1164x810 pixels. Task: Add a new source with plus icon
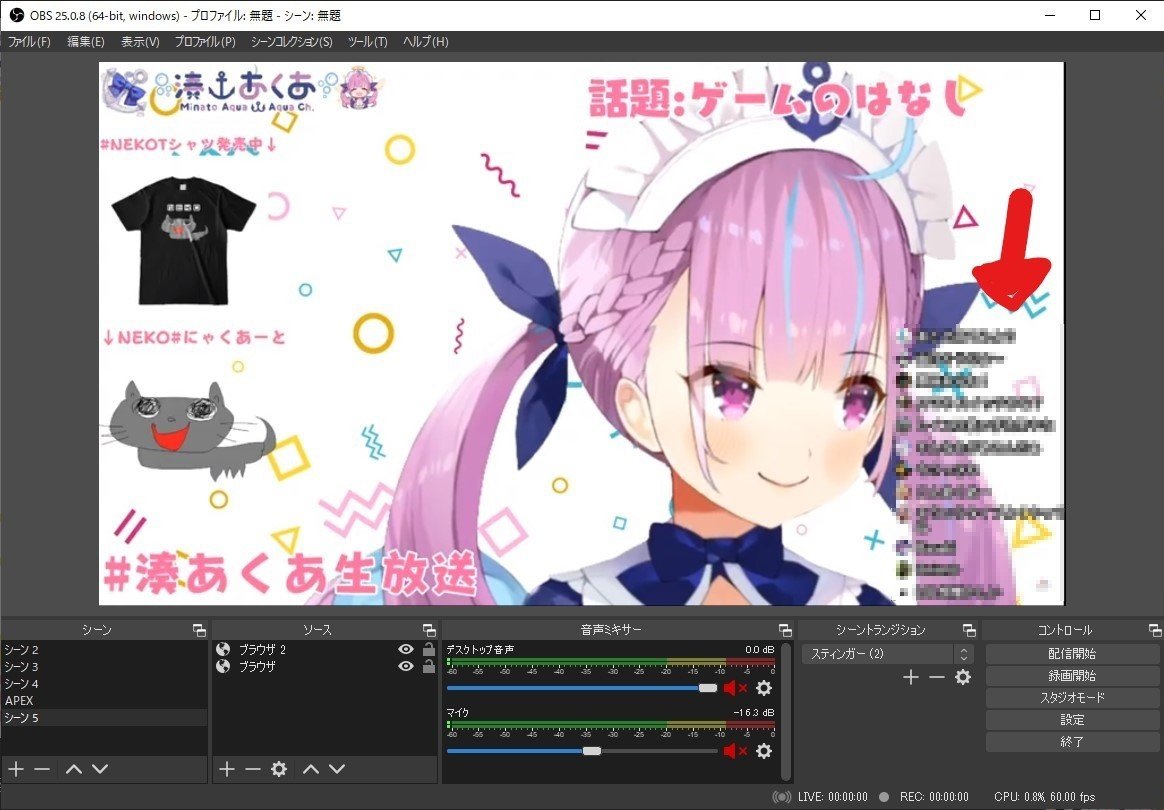pyautogui.click(x=227, y=769)
